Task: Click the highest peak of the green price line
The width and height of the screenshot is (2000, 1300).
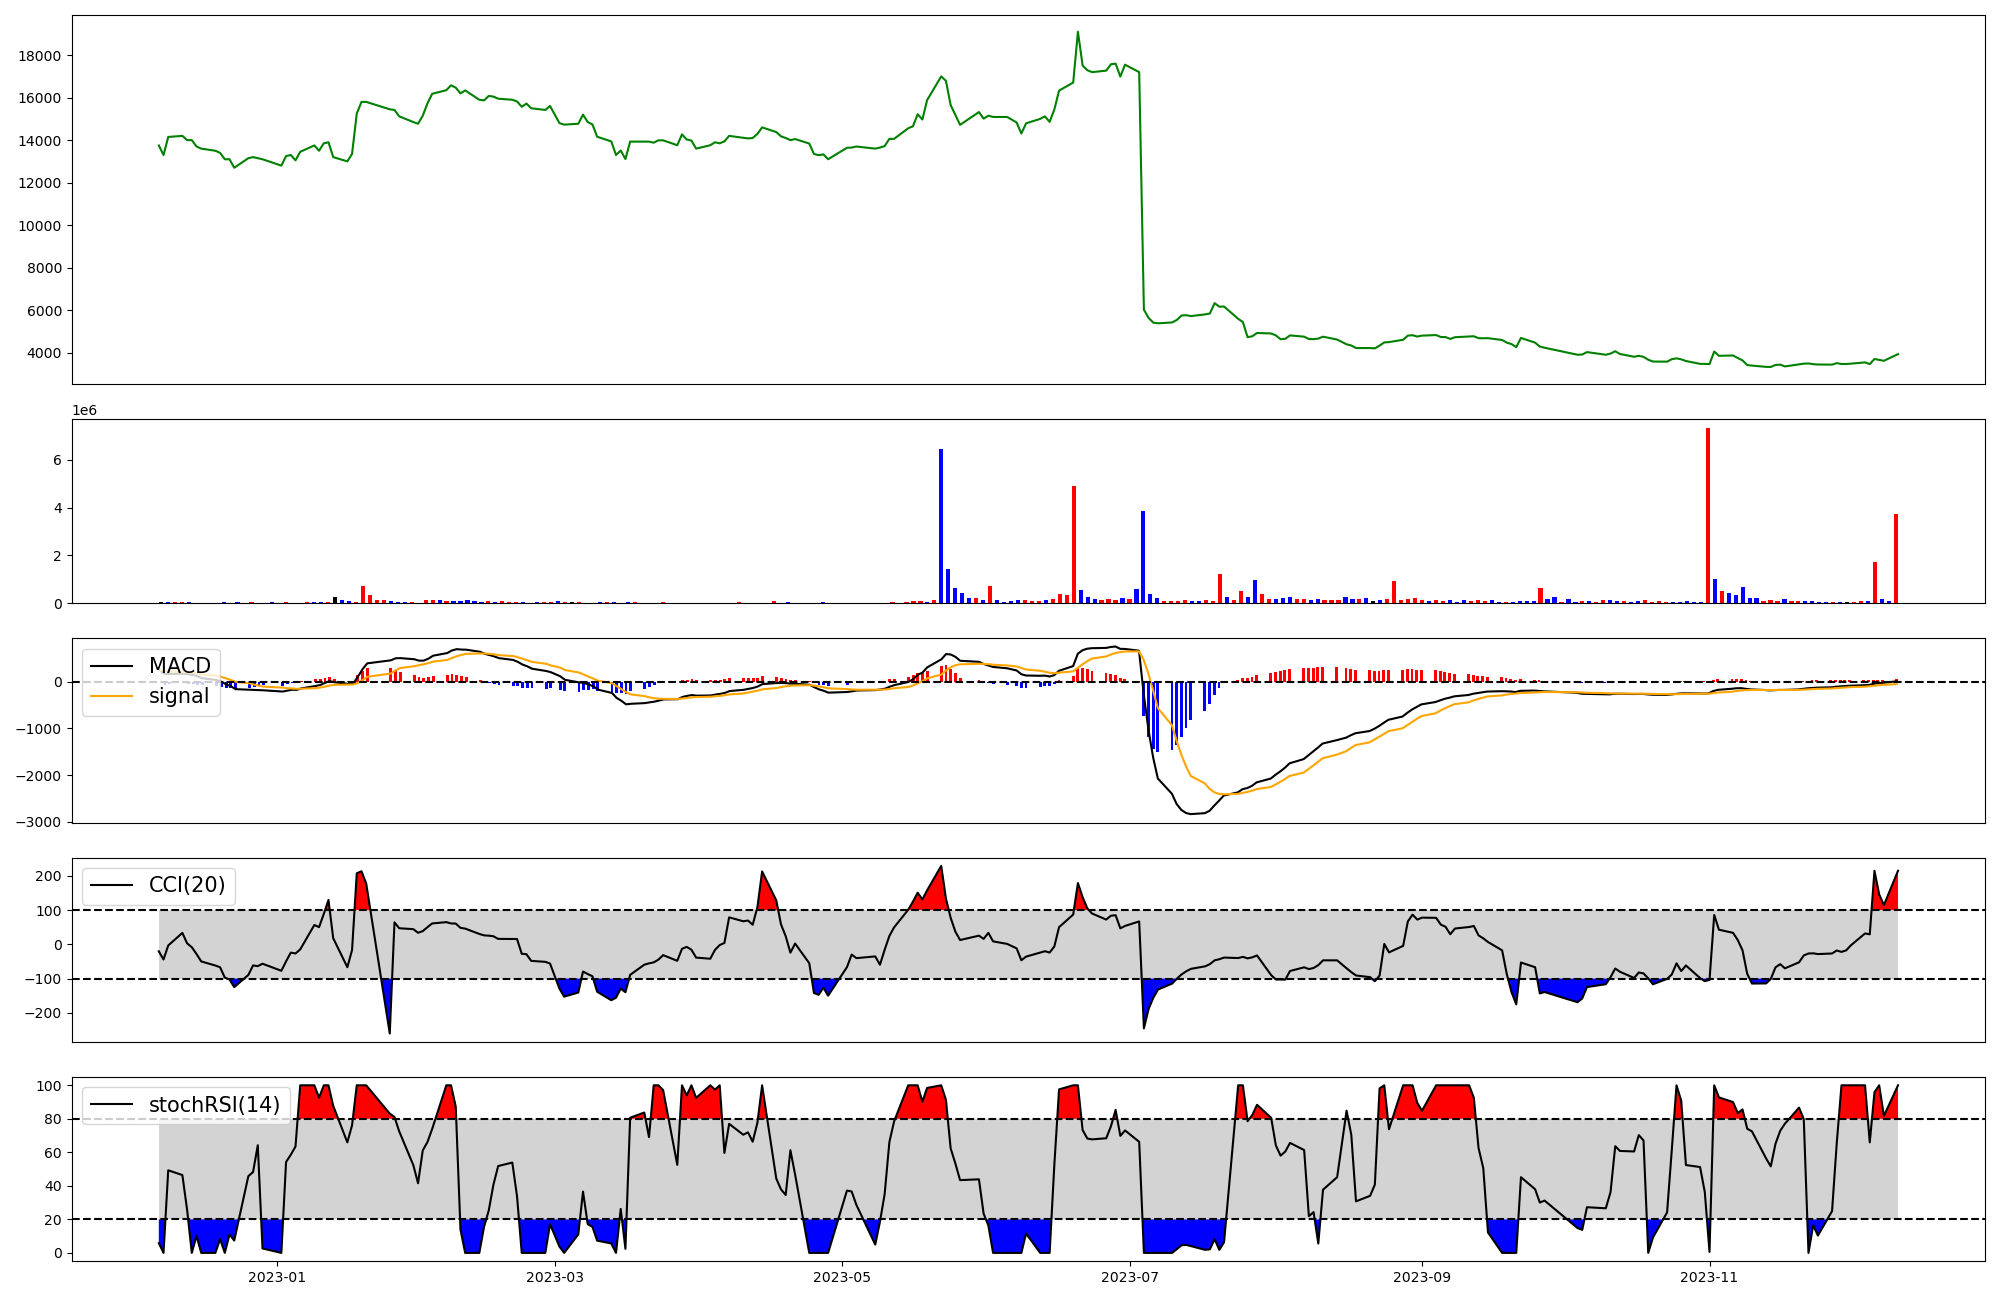Action: tap(1077, 32)
